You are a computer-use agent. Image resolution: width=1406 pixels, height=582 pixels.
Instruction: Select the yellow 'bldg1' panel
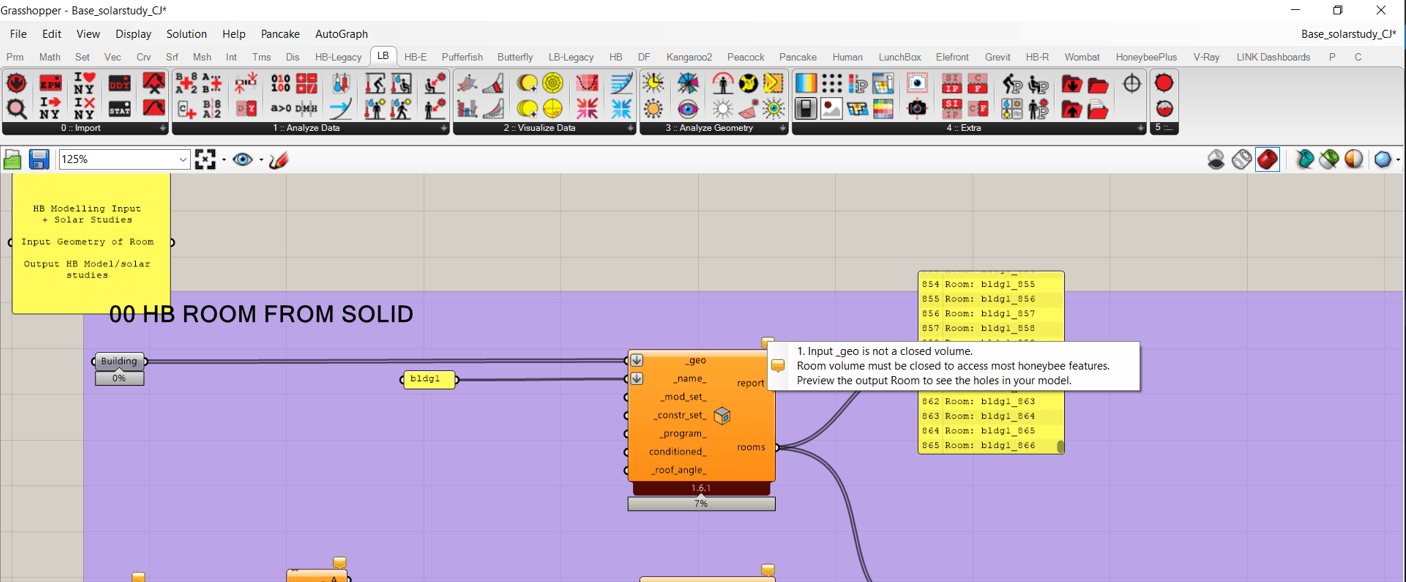(428, 379)
